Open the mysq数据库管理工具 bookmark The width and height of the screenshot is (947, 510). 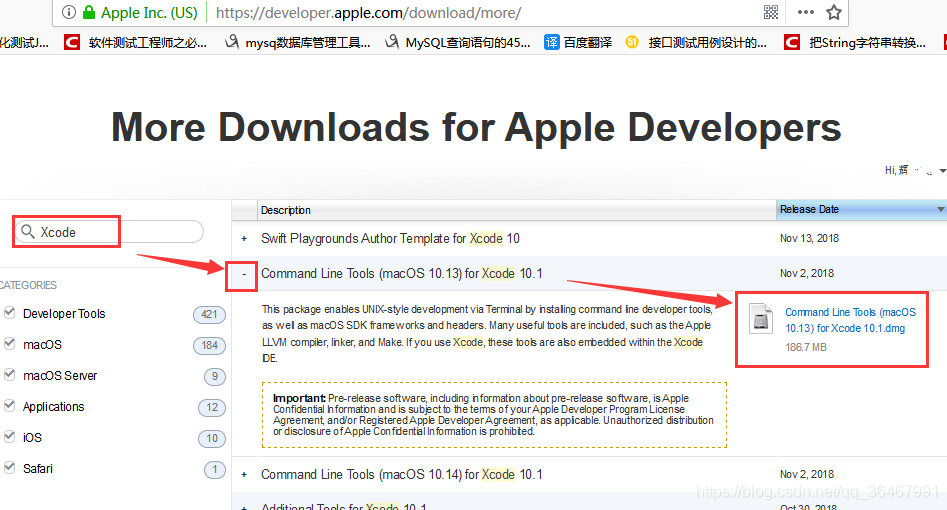point(297,42)
